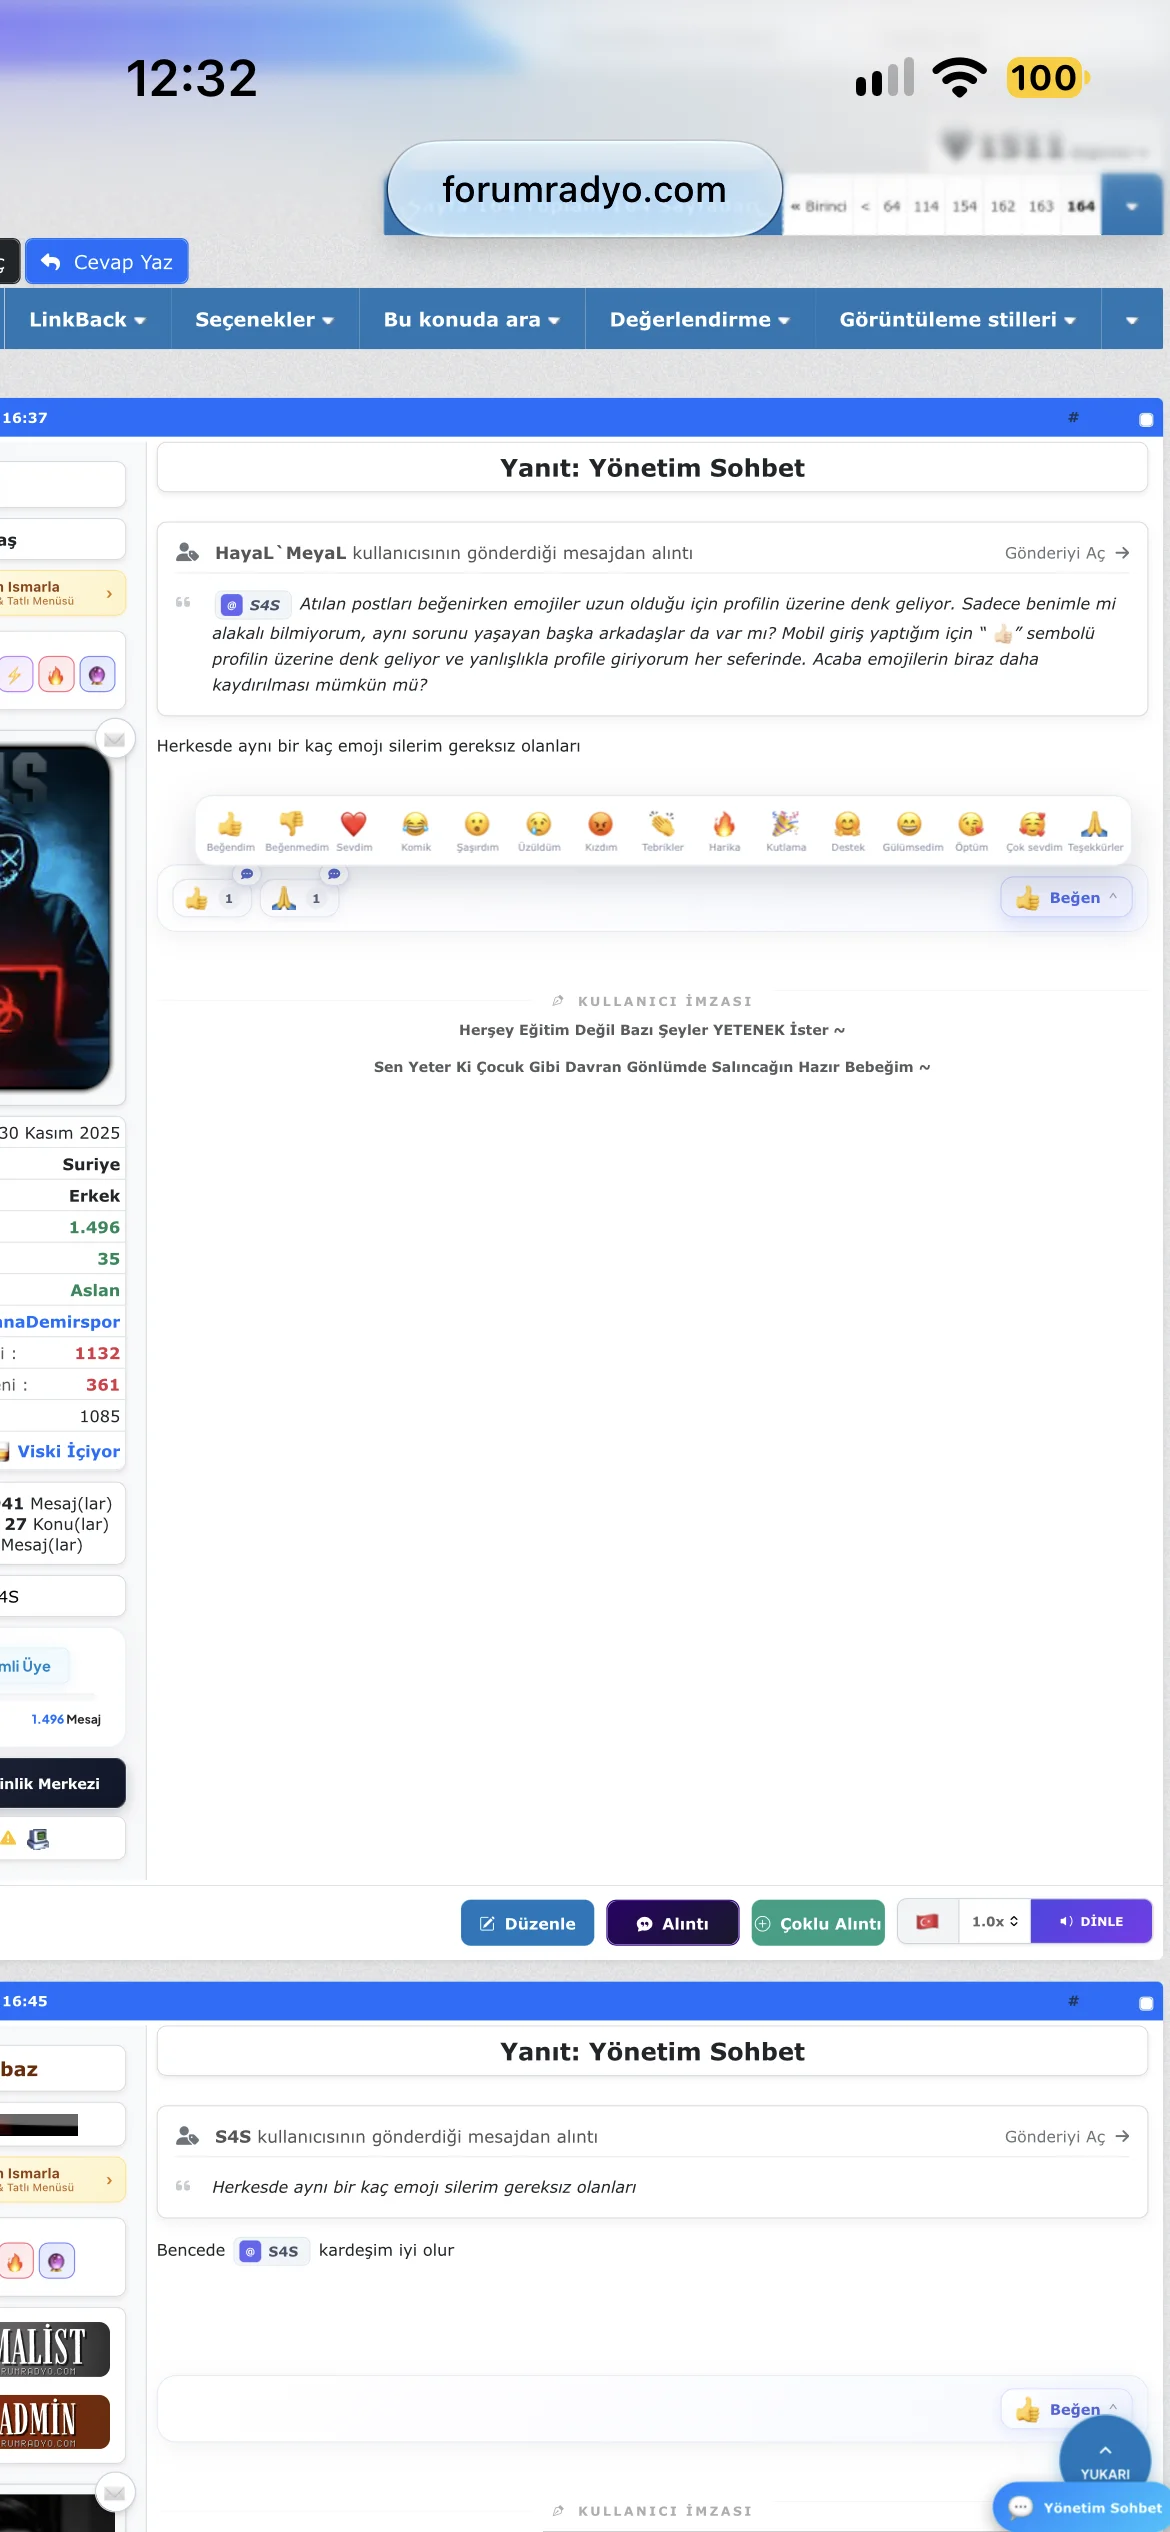Expand the page-jump arrow beside page 164
Screen dimensions: 1170x2532
1132,206
